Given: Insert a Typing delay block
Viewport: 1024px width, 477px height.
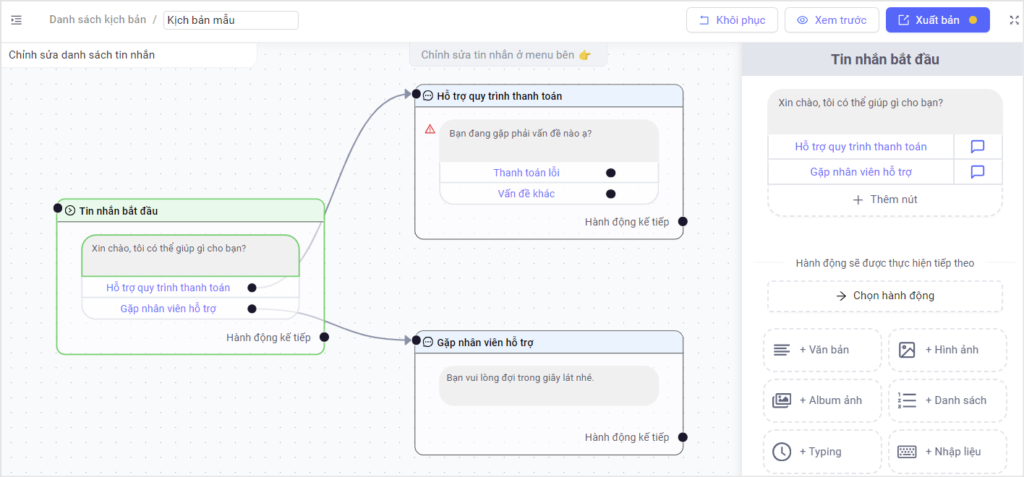Looking at the screenshot, I should pyautogui.click(x=822, y=452).
